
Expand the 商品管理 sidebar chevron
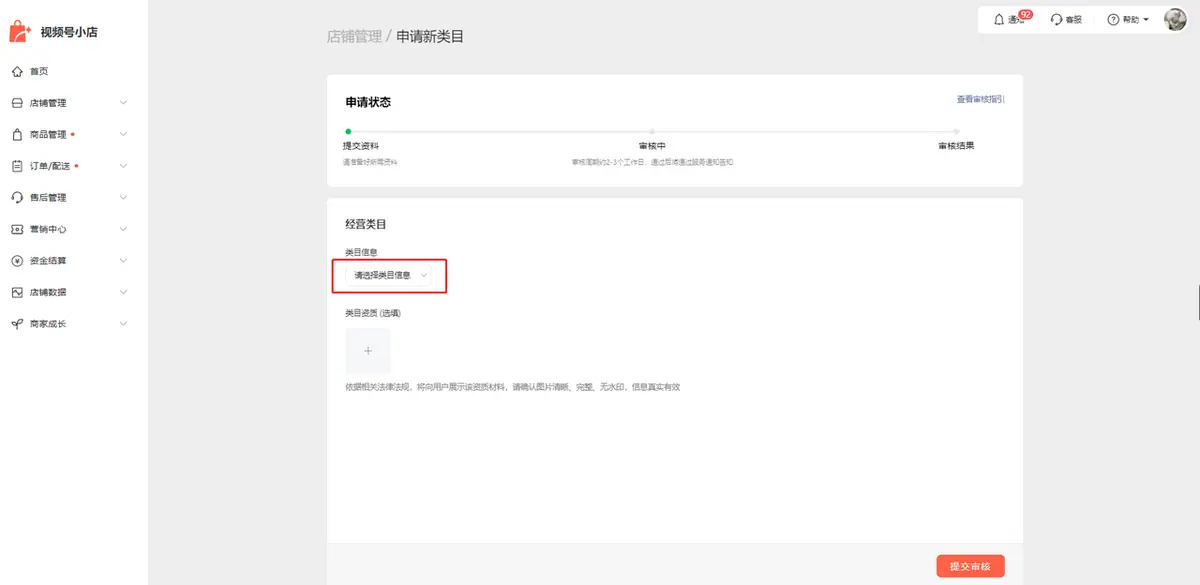click(x=123, y=134)
